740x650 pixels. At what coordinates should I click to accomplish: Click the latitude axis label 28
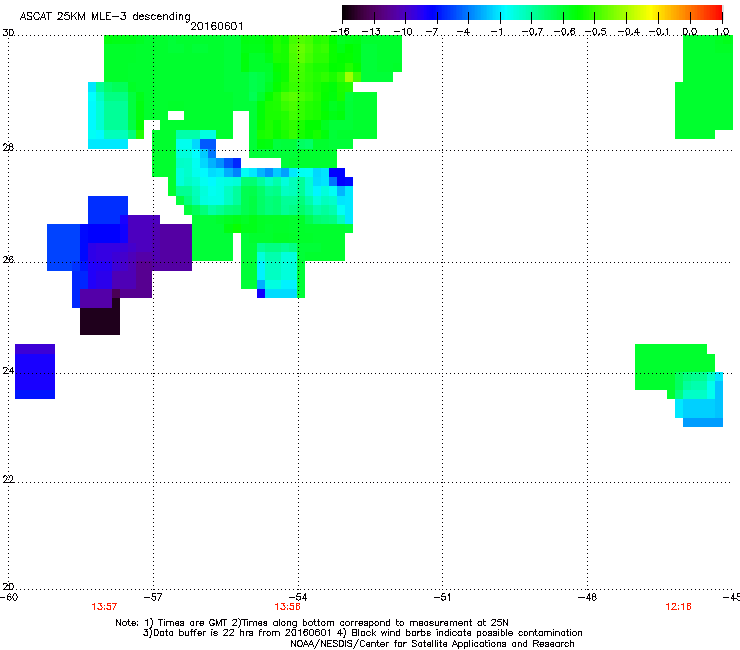coord(8,147)
